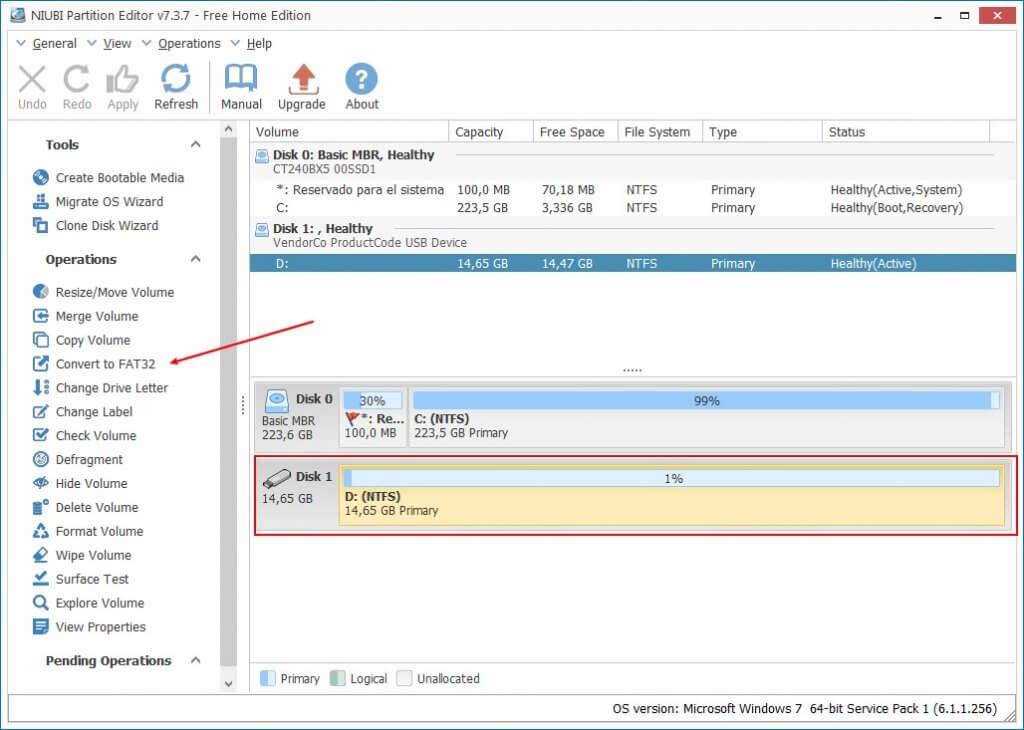Click the Hide Volume icon
1024x730 pixels.
coord(40,483)
